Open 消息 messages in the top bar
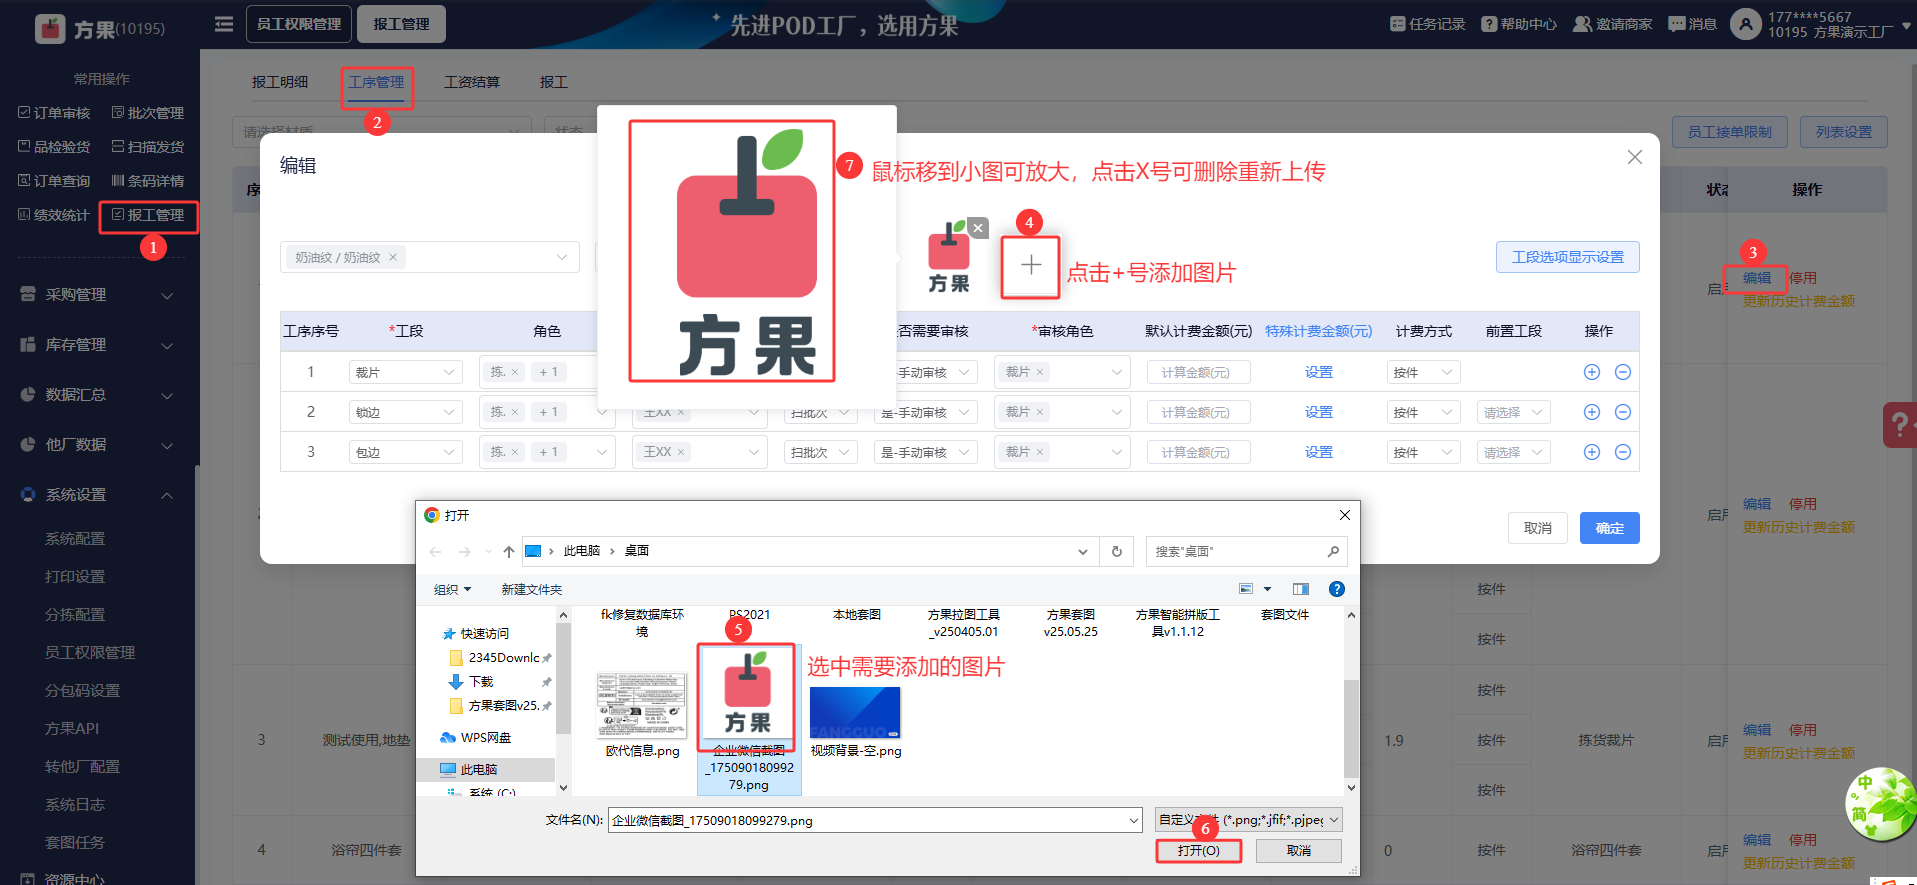Screen dimensions: 1917x885 pyautogui.click(x=1692, y=24)
